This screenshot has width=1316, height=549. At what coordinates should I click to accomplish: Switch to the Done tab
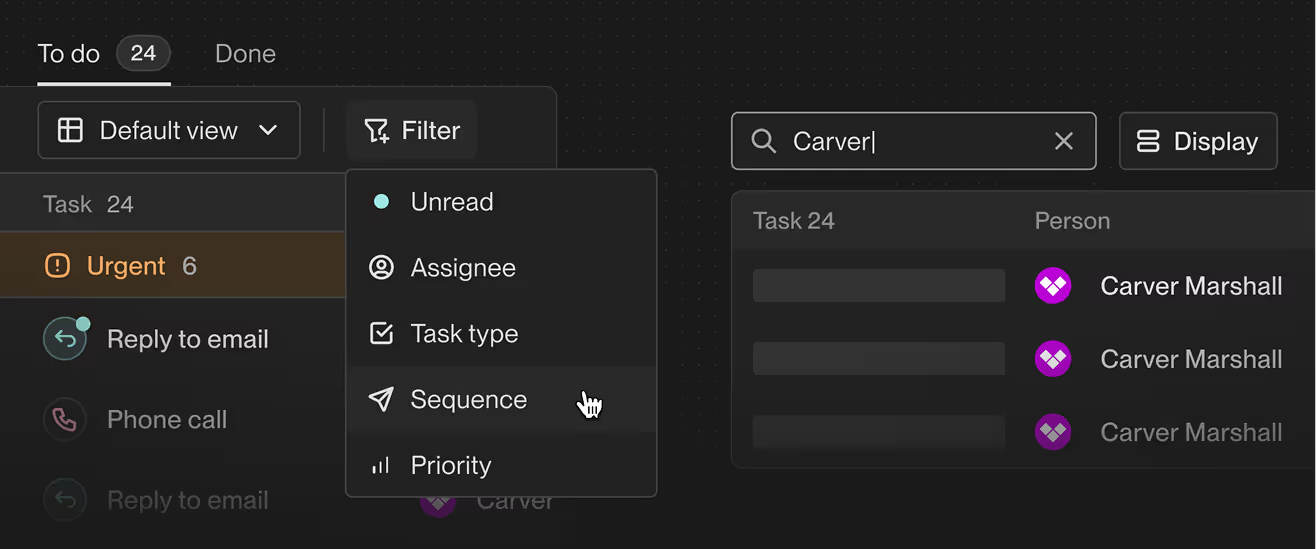245,54
